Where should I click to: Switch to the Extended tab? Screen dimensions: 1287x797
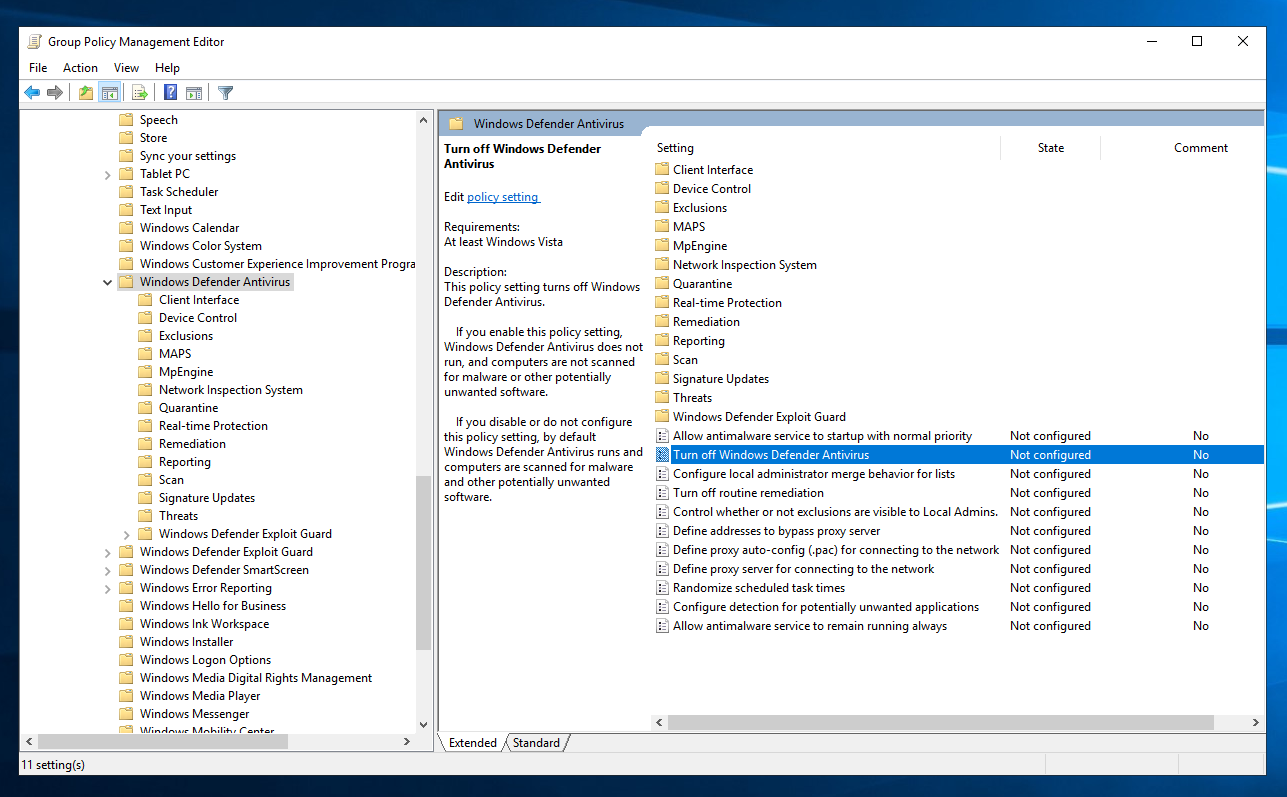[473, 743]
